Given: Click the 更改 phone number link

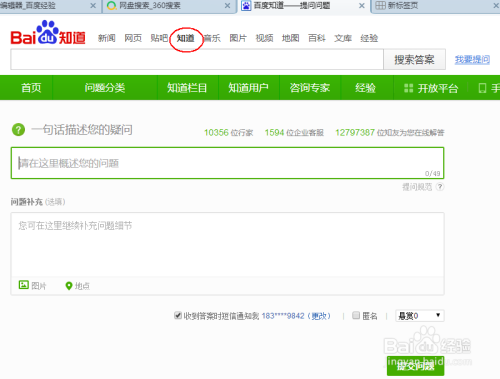Looking at the screenshot, I should click(x=319, y=316).
